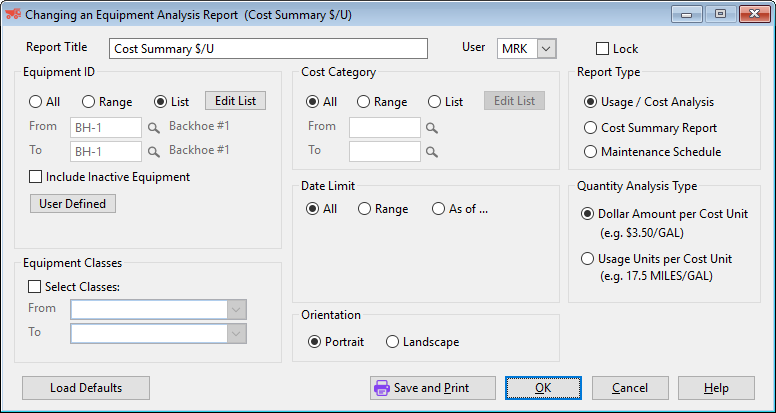The height and width of the screenshot is (413, 776).
Task: Click the lookup icon beside Cost Category From
Action: click(432, 128)
